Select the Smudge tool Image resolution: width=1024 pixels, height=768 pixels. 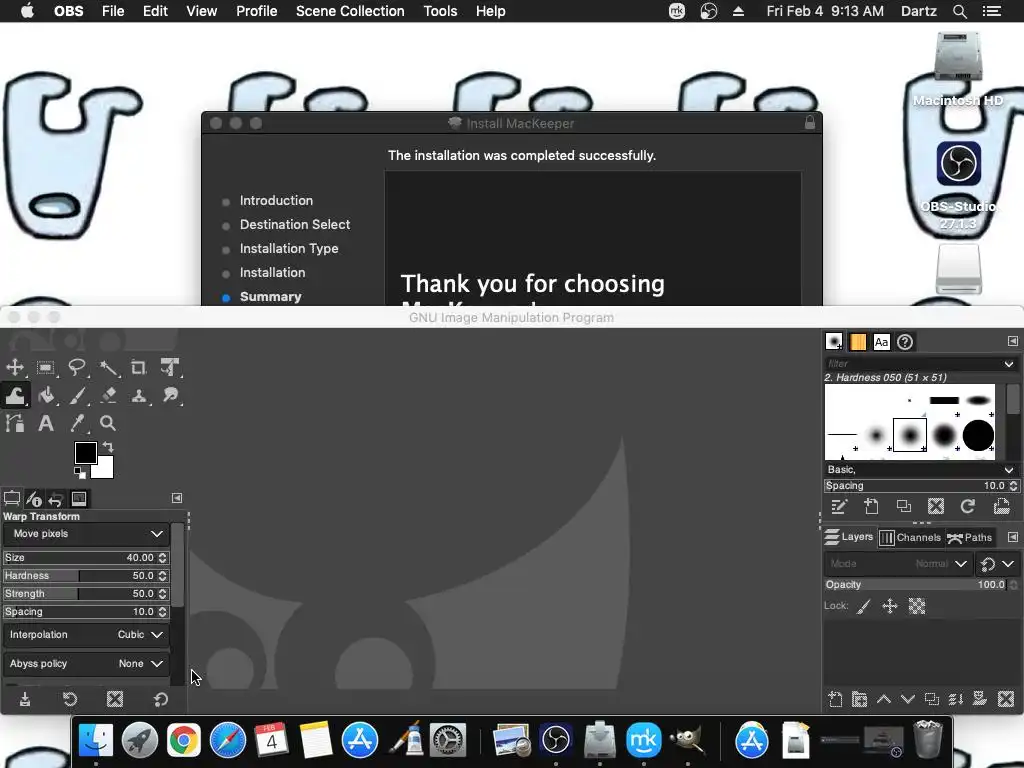170,395
